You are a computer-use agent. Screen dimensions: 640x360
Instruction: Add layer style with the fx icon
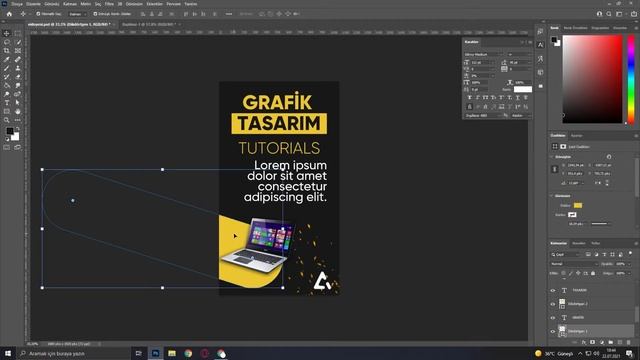(584, 342)
